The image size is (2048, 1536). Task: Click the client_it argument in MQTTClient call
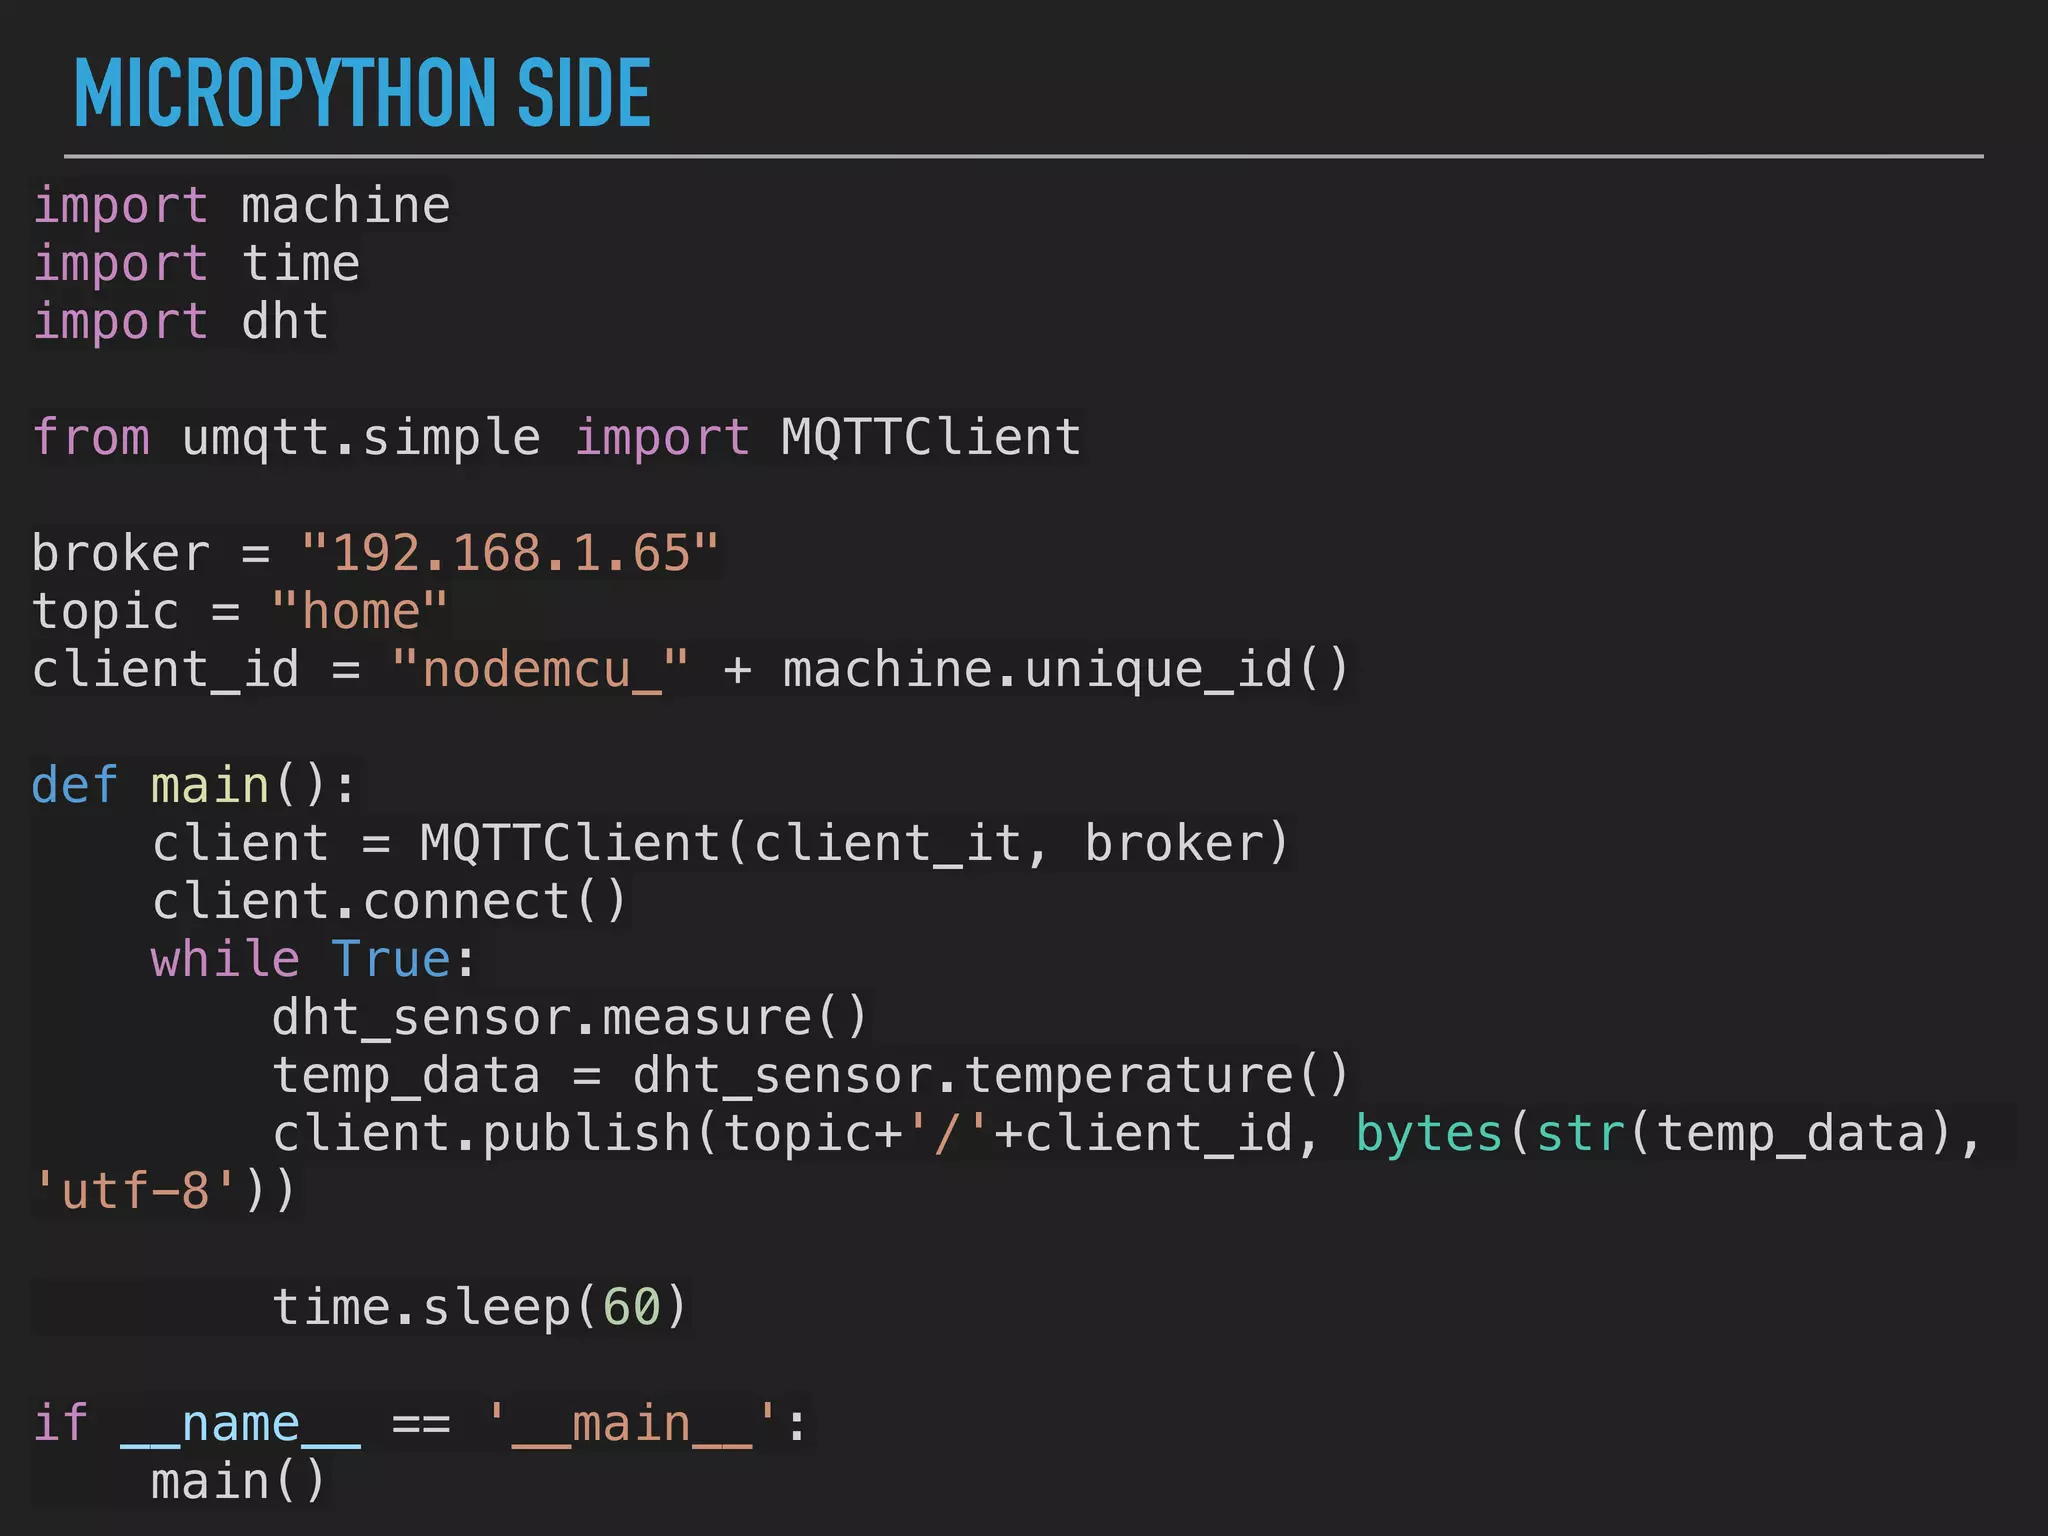coord(886,843)
